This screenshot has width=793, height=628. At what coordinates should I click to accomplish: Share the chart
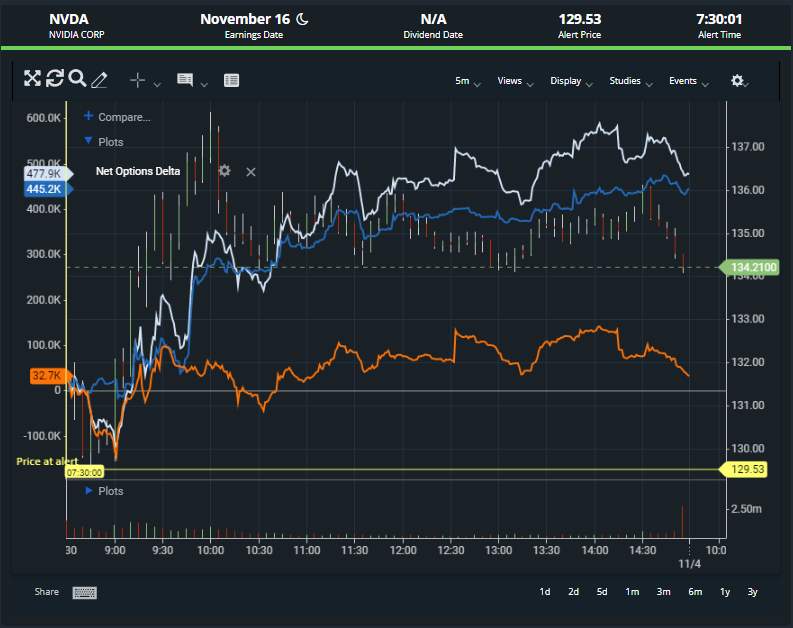[x=47, y=592]
